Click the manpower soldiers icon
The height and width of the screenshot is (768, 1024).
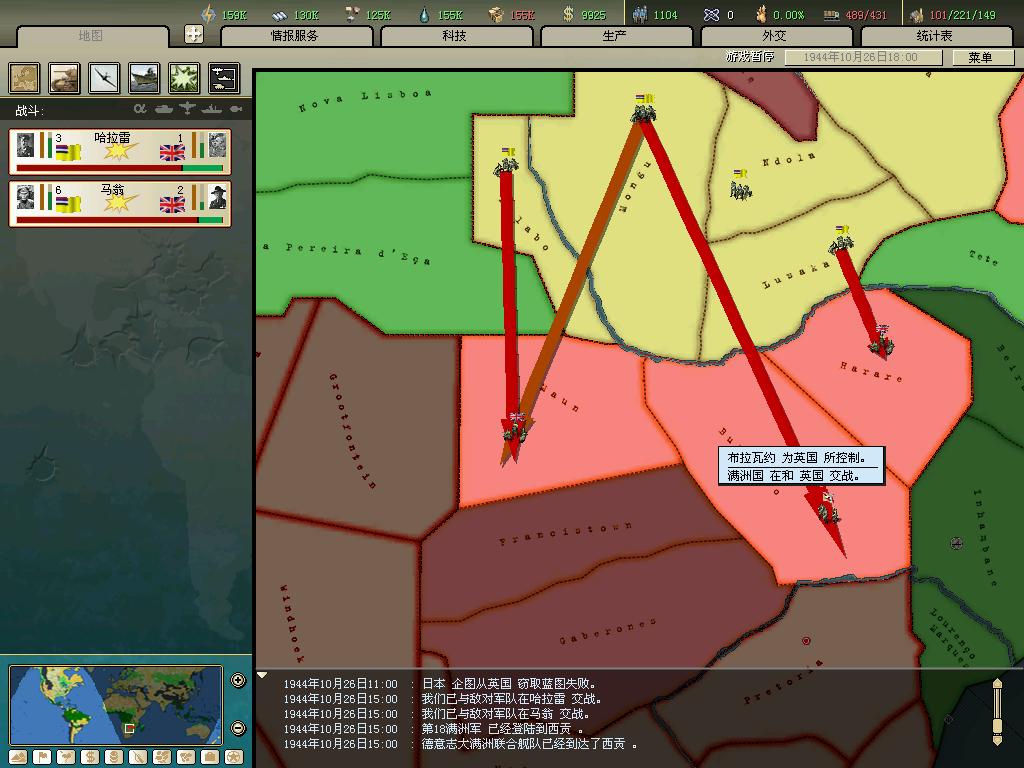pyautogui.click(x=640, y=14)
